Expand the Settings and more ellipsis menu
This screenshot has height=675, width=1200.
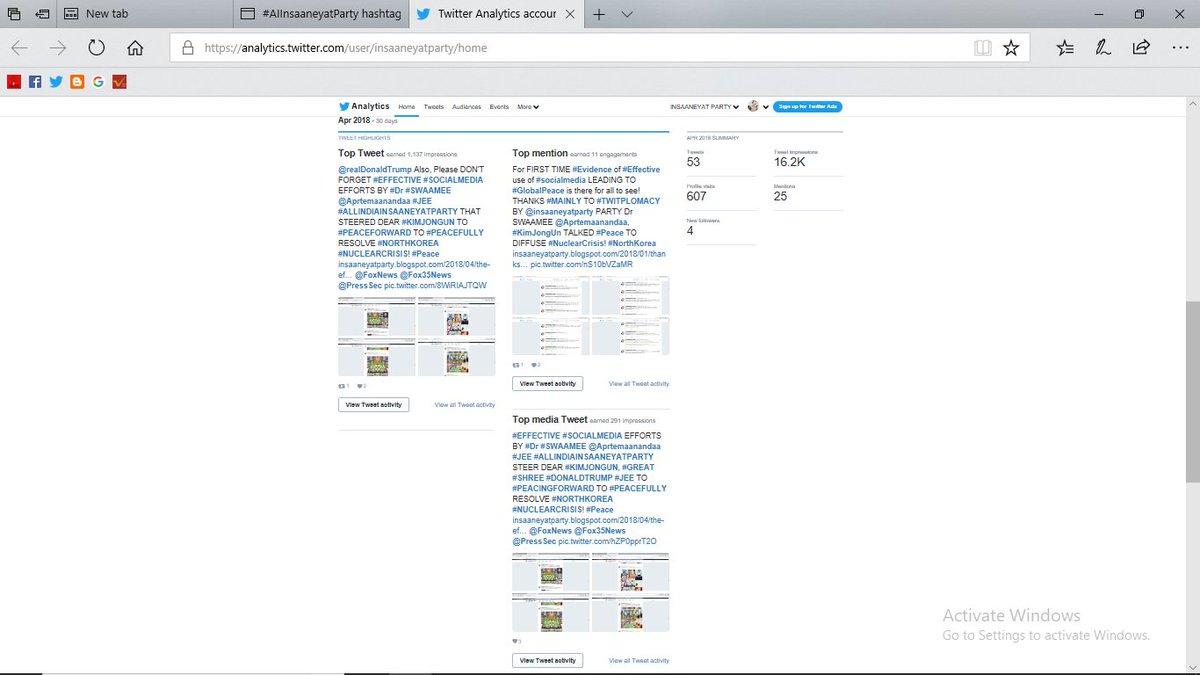point(1181,47)
